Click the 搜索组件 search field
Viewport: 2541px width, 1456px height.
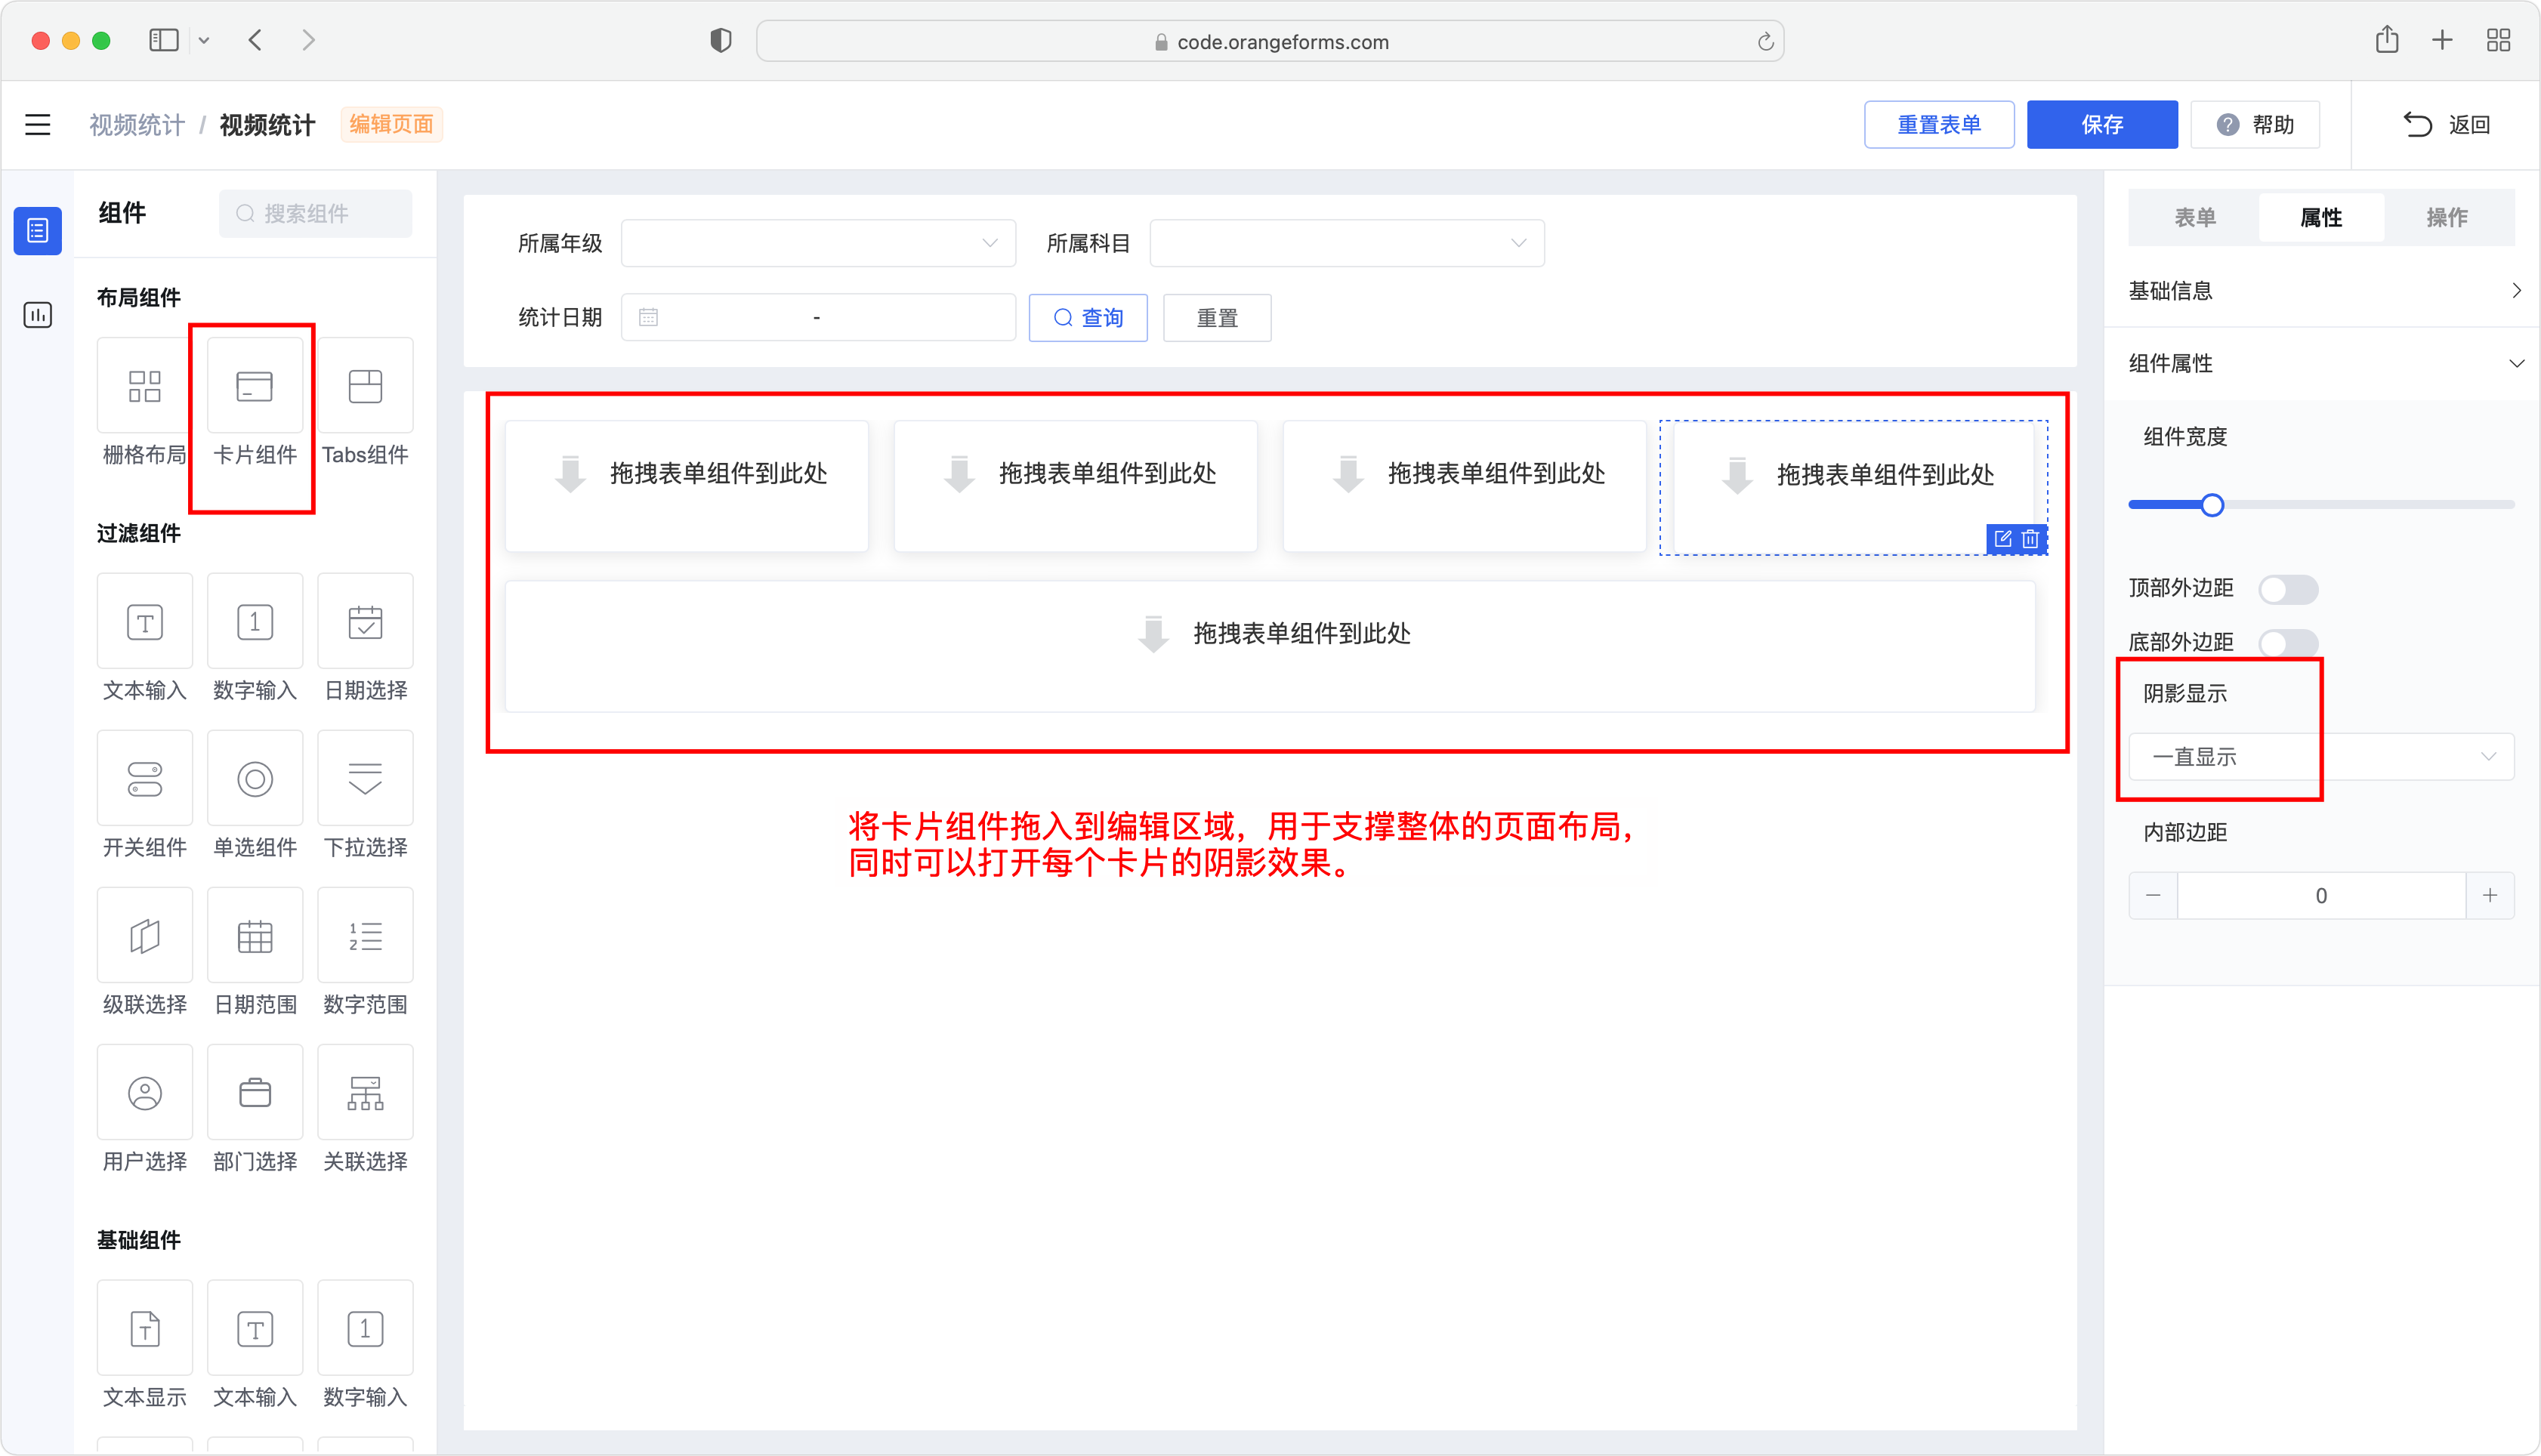pyautogui.click(x=315, y=213)
